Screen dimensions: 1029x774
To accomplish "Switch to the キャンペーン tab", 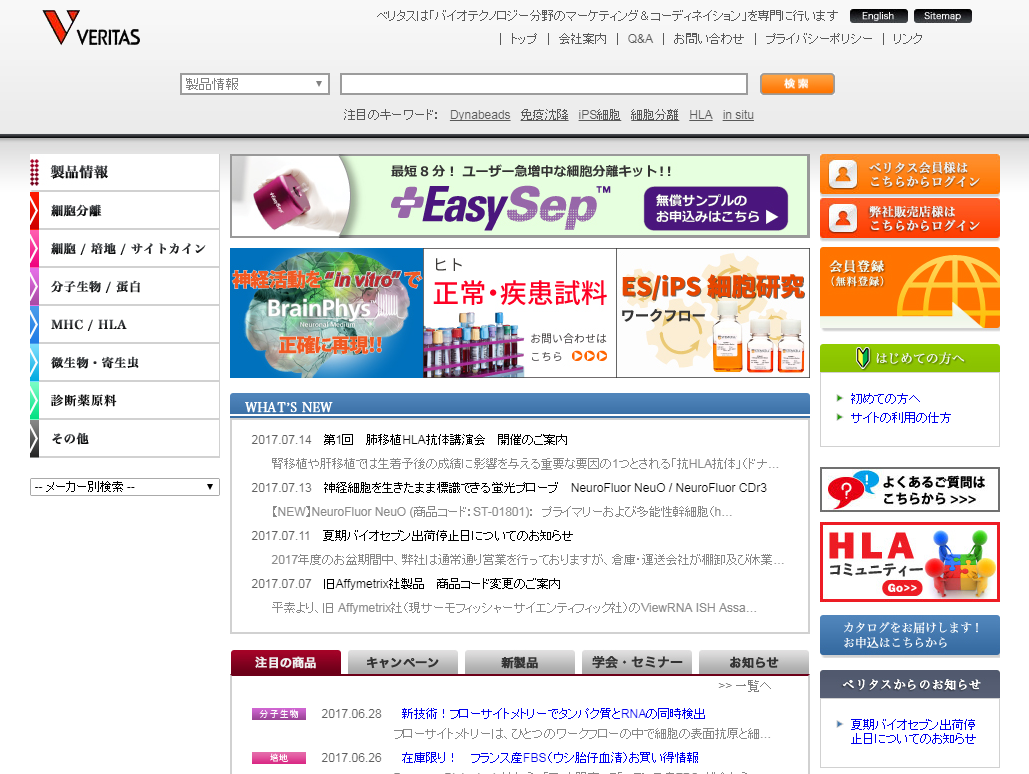I will click(402, 662).
